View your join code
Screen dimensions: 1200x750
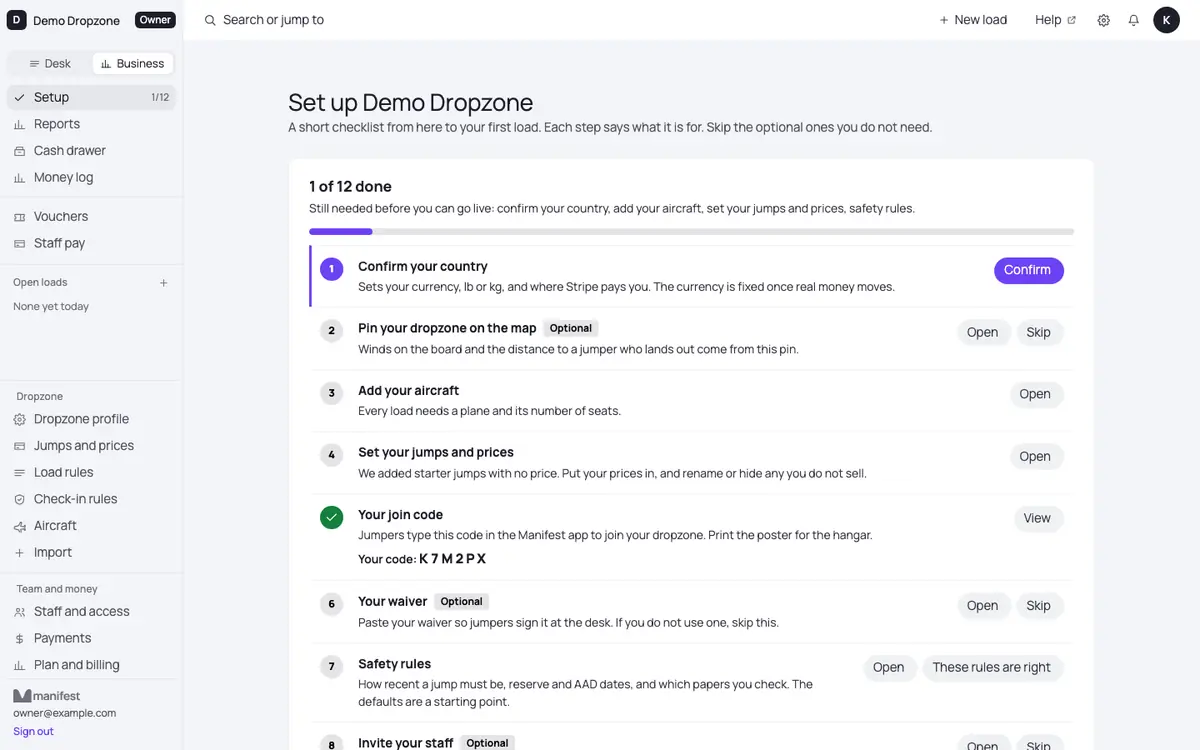tap(1037, 519)
